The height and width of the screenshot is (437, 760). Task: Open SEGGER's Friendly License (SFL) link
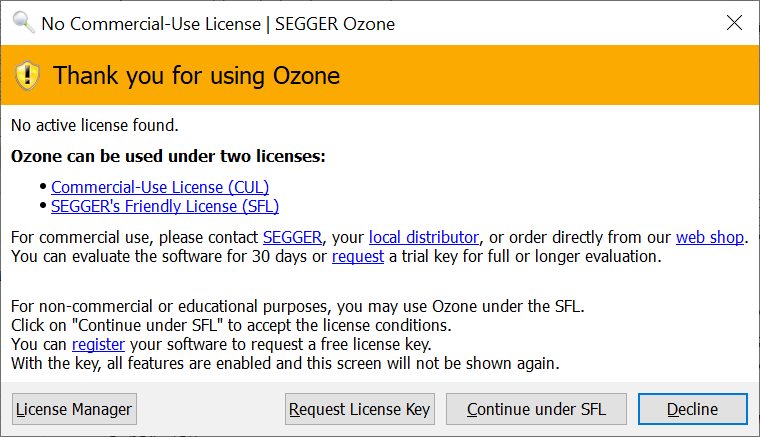165,207
